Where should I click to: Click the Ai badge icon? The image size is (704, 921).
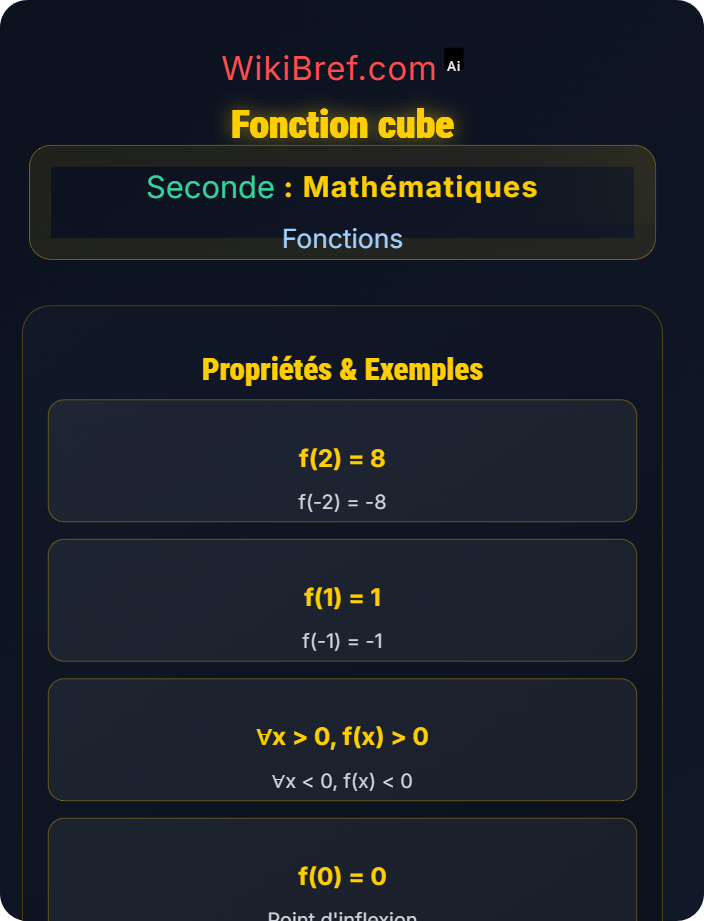click(454, 64)
